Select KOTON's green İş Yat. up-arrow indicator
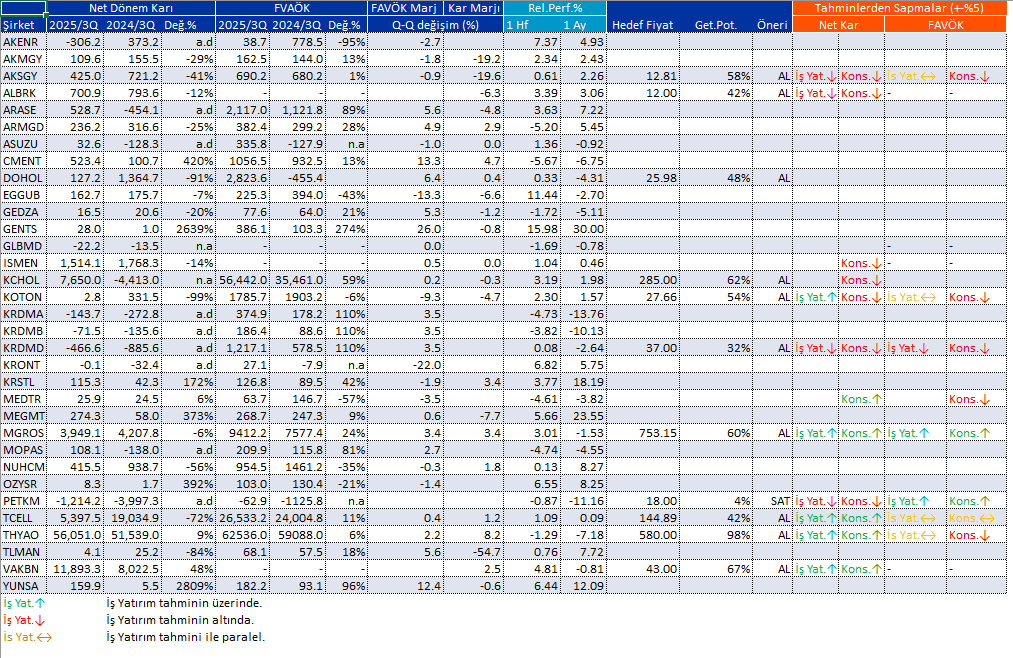The image size is (1013, 658). click(x=815, y=297)
